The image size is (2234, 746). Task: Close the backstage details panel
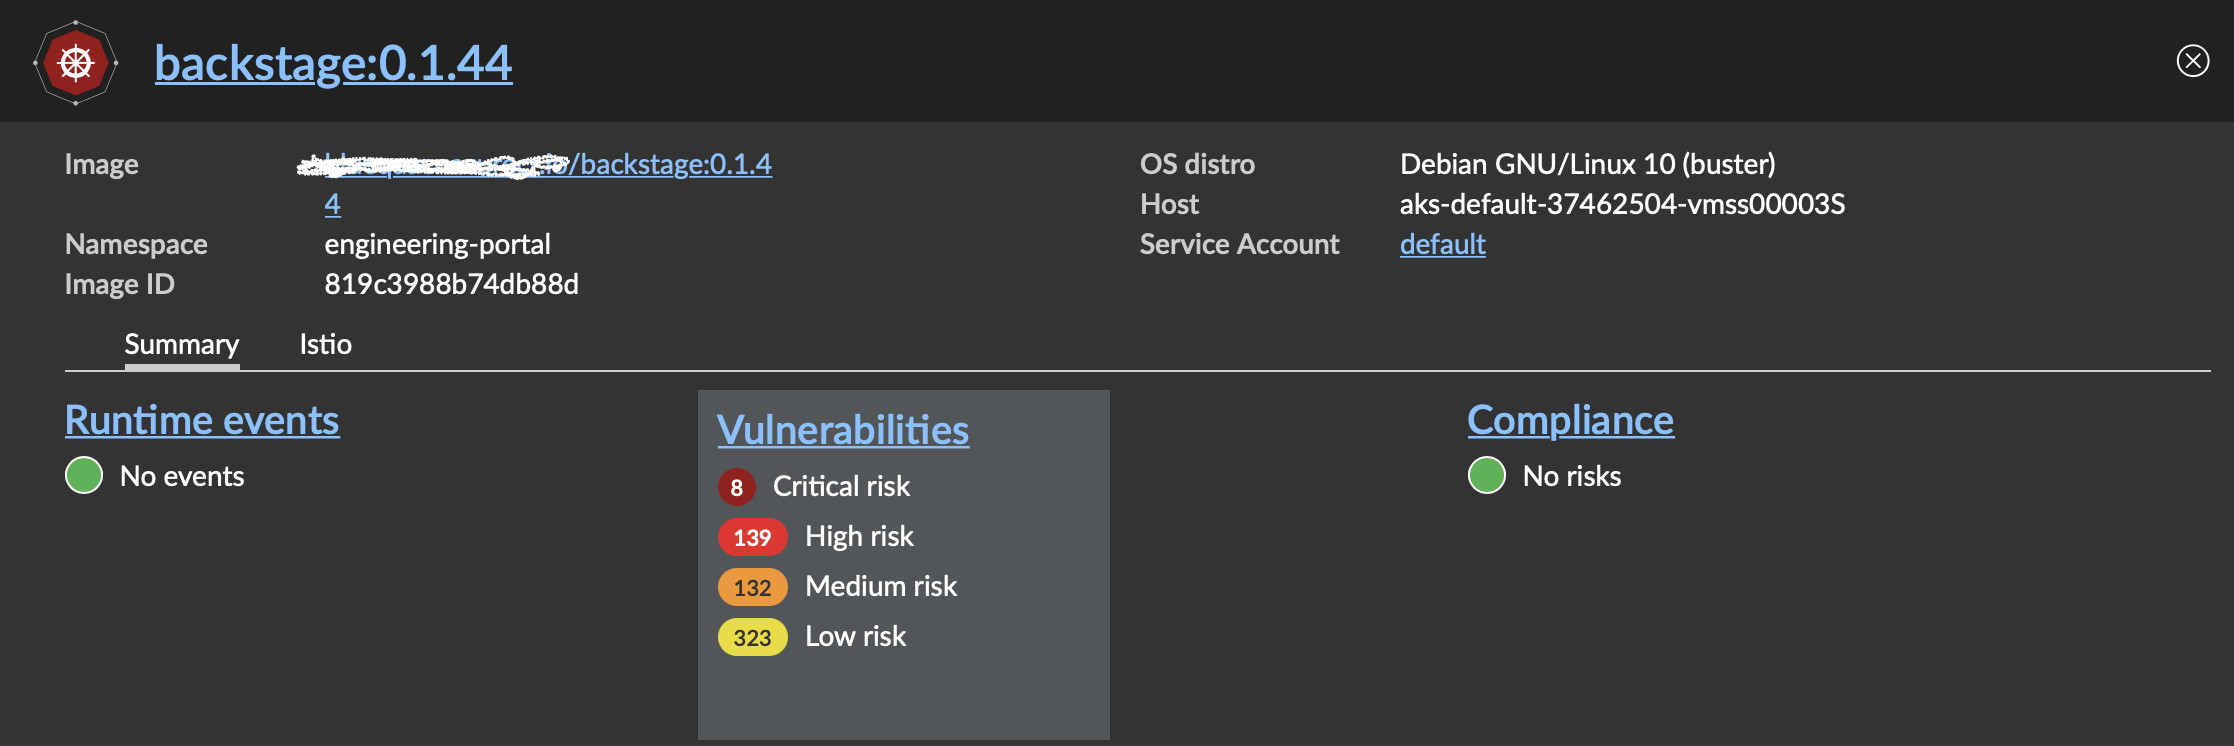2192,61
